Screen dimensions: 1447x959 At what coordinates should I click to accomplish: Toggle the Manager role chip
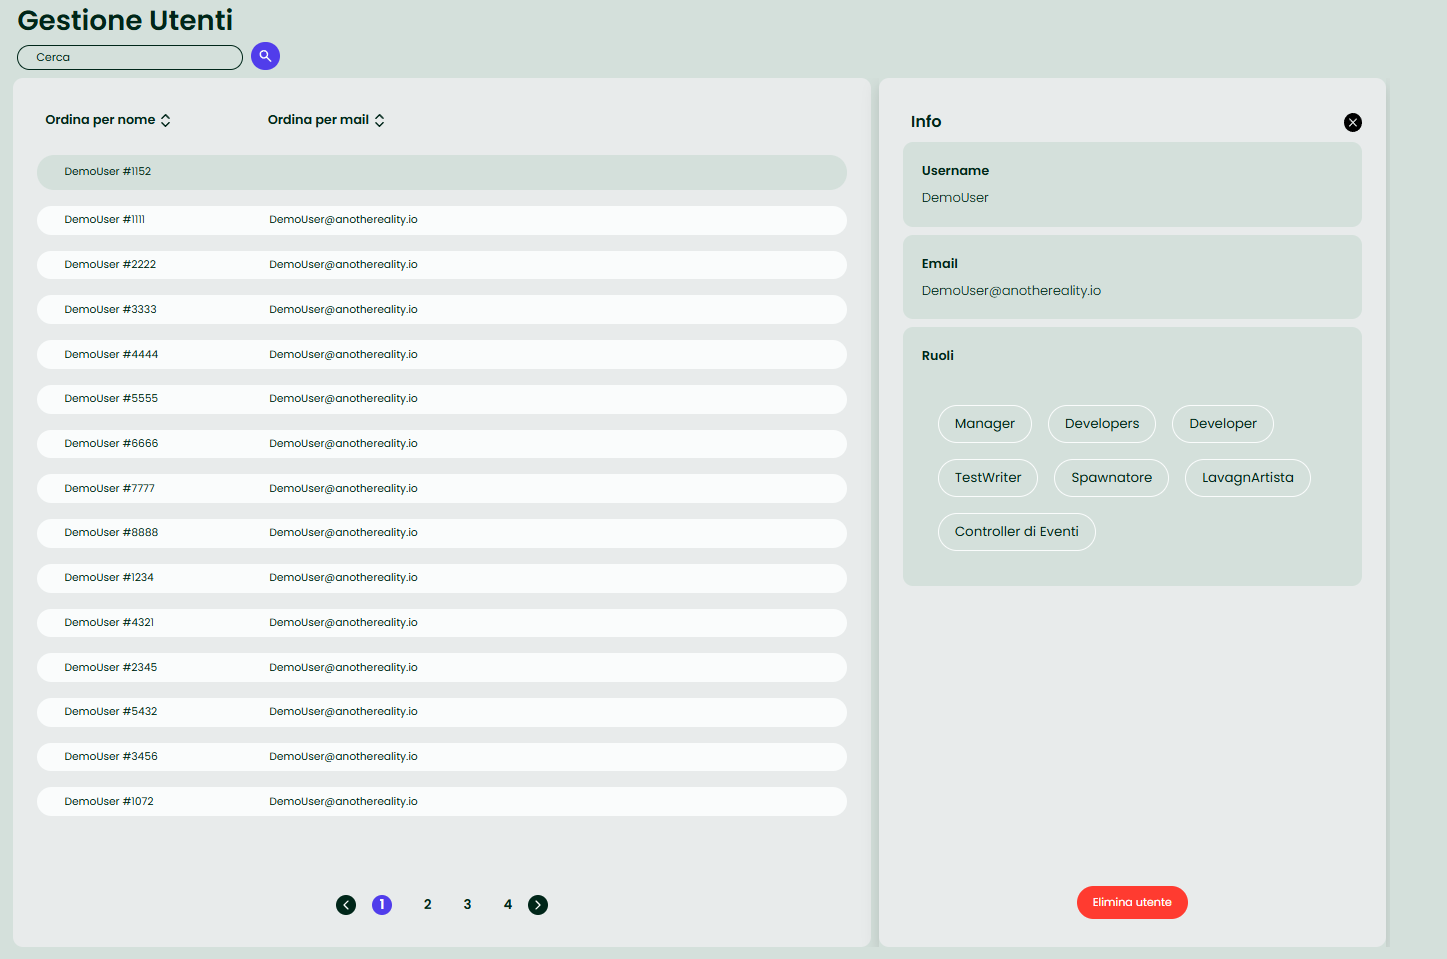[984, 424]
